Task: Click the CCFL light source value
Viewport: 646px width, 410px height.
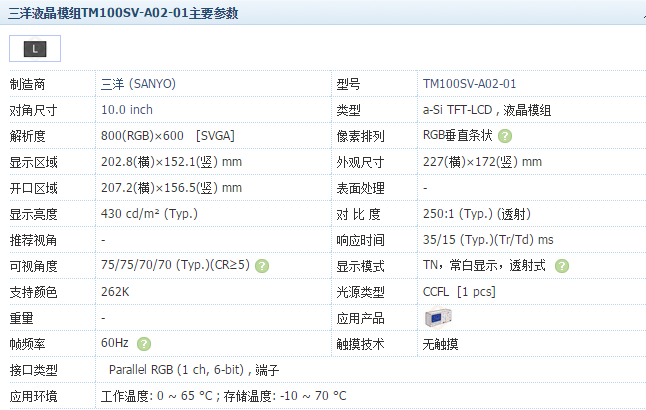Action: click(437, 292)
